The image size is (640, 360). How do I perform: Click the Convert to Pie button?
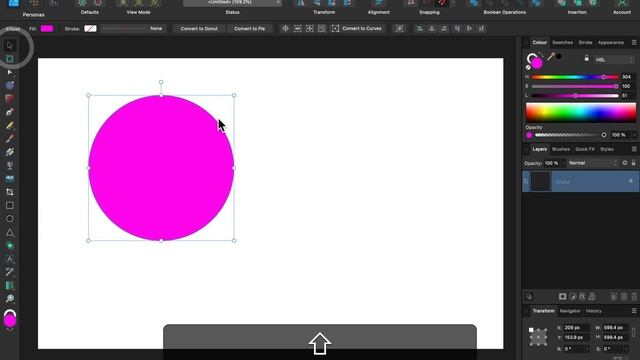pyautogui.click(x=249, y=29)
